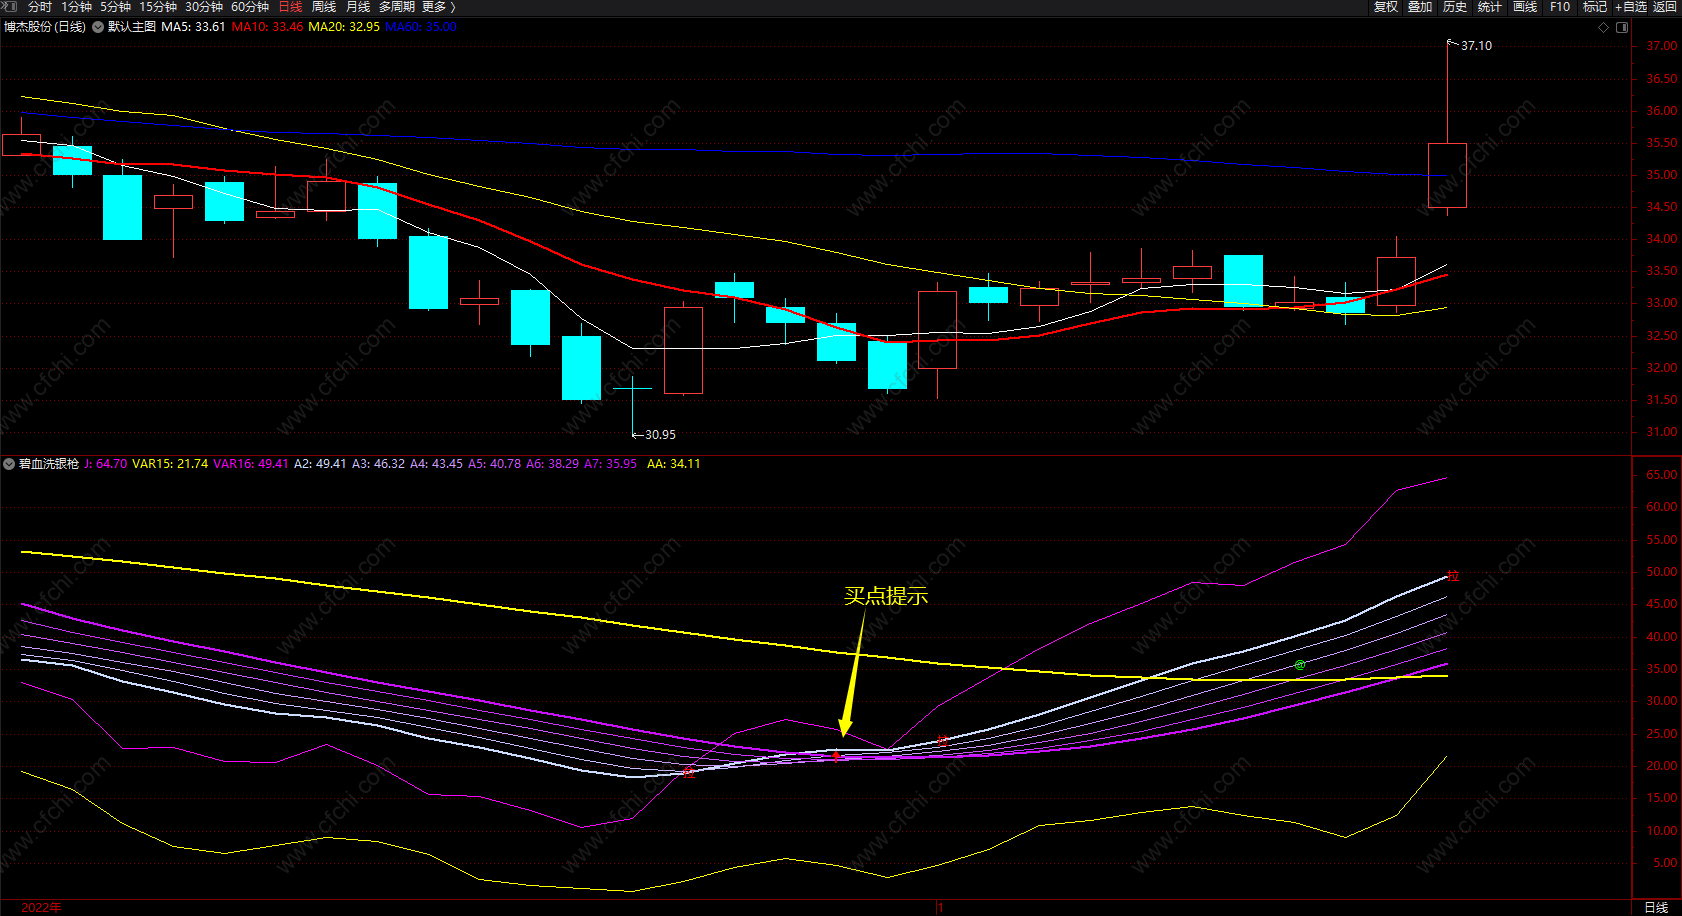Click the A6: 38.29 value
This screenshot has width=1682, height=916.
pyautogui.click(x=553, y=464)
